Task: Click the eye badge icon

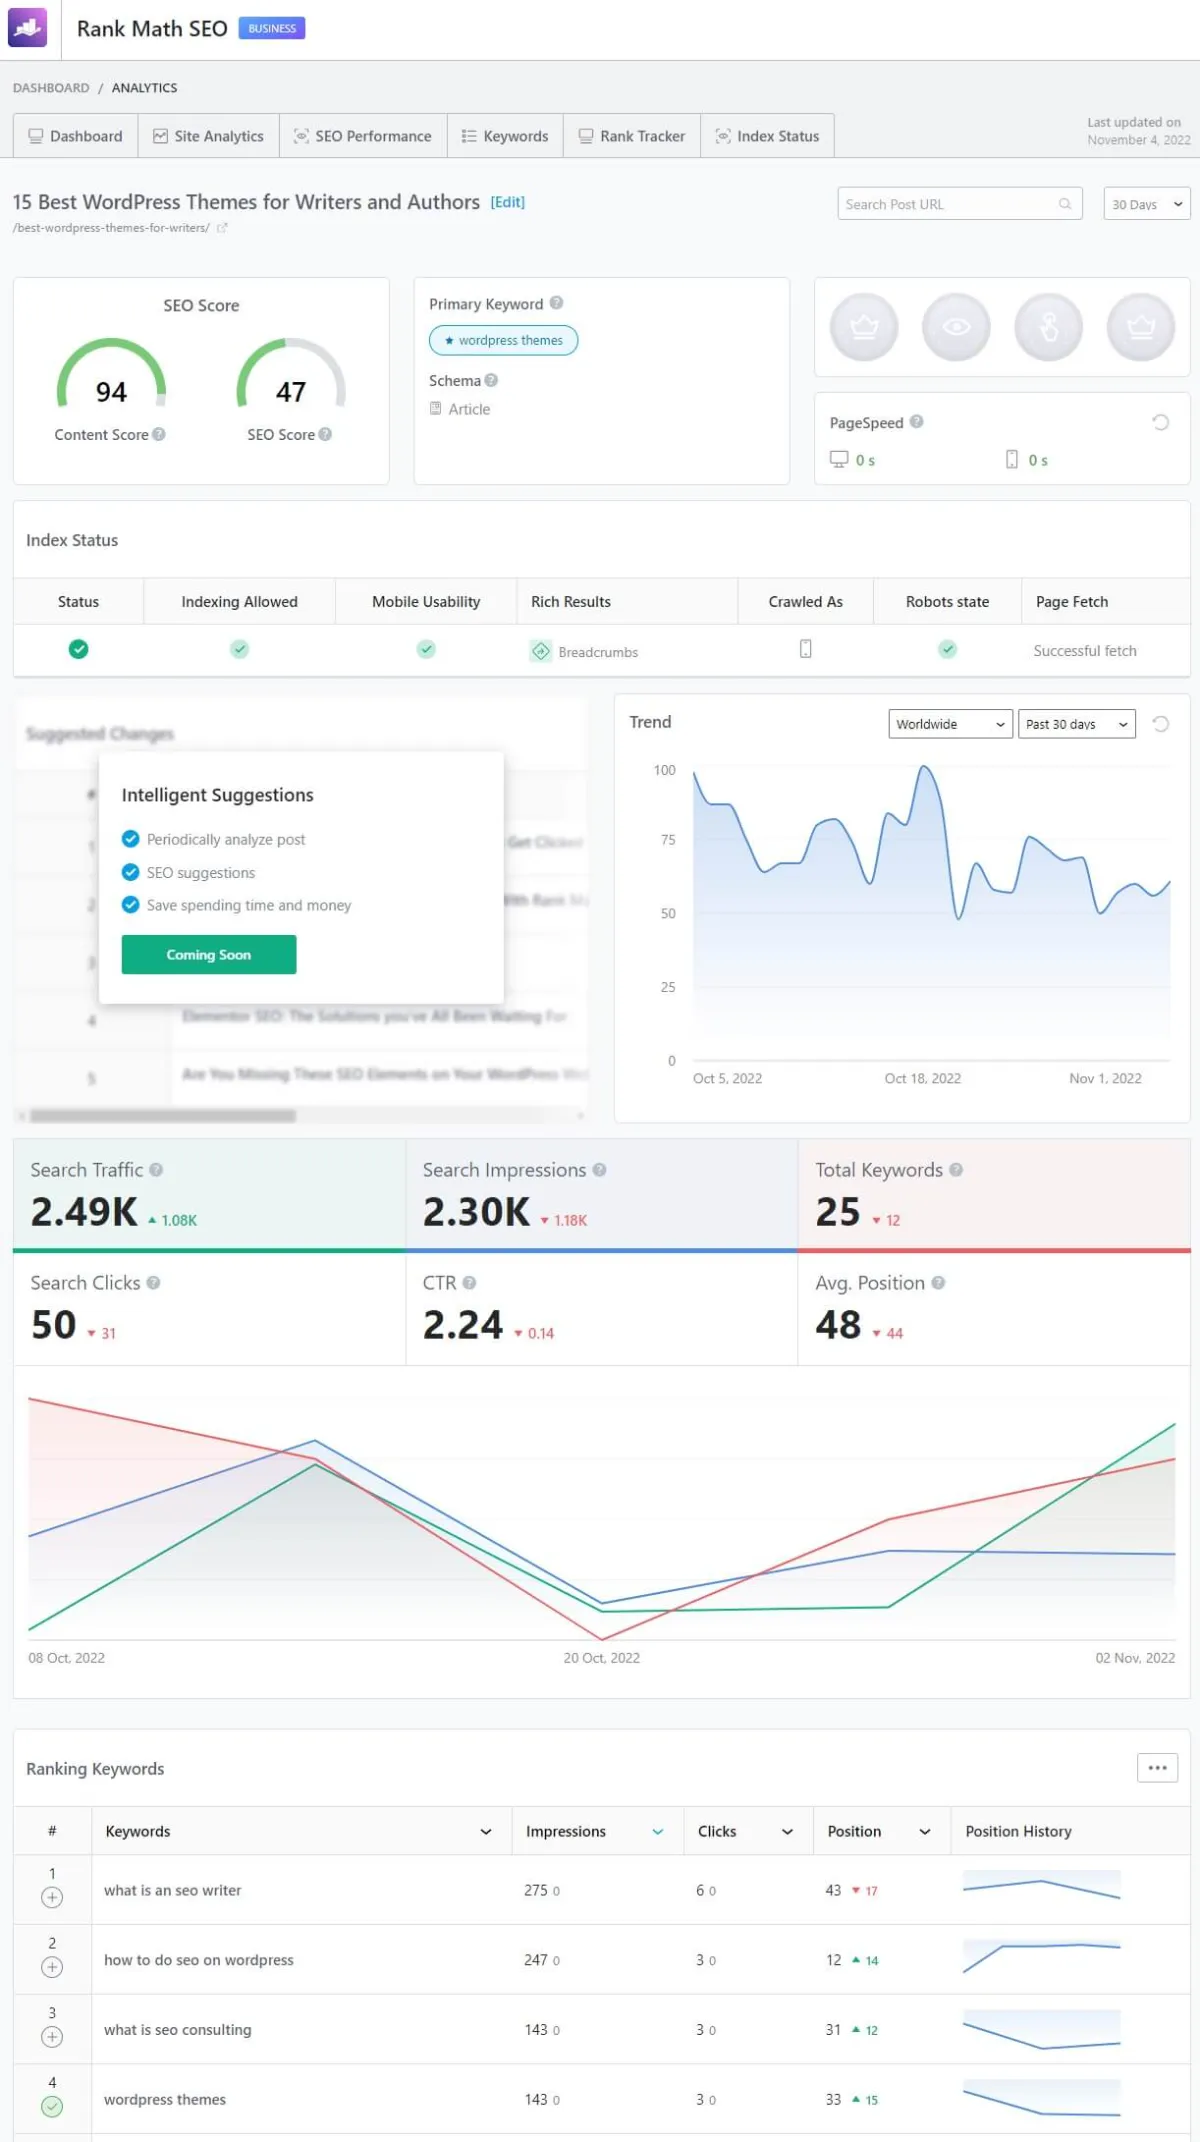Action: (x=956, y=327)
